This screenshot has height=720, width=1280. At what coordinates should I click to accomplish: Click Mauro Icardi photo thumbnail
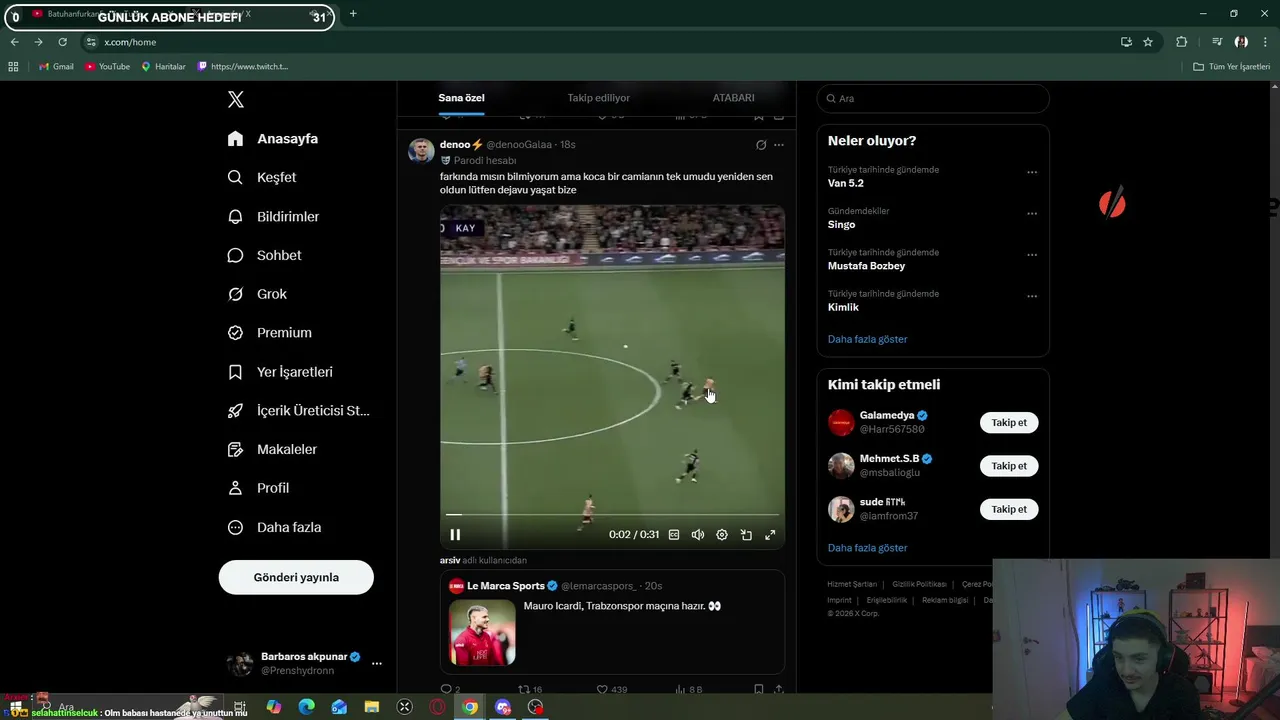click(x=482, y=632)
